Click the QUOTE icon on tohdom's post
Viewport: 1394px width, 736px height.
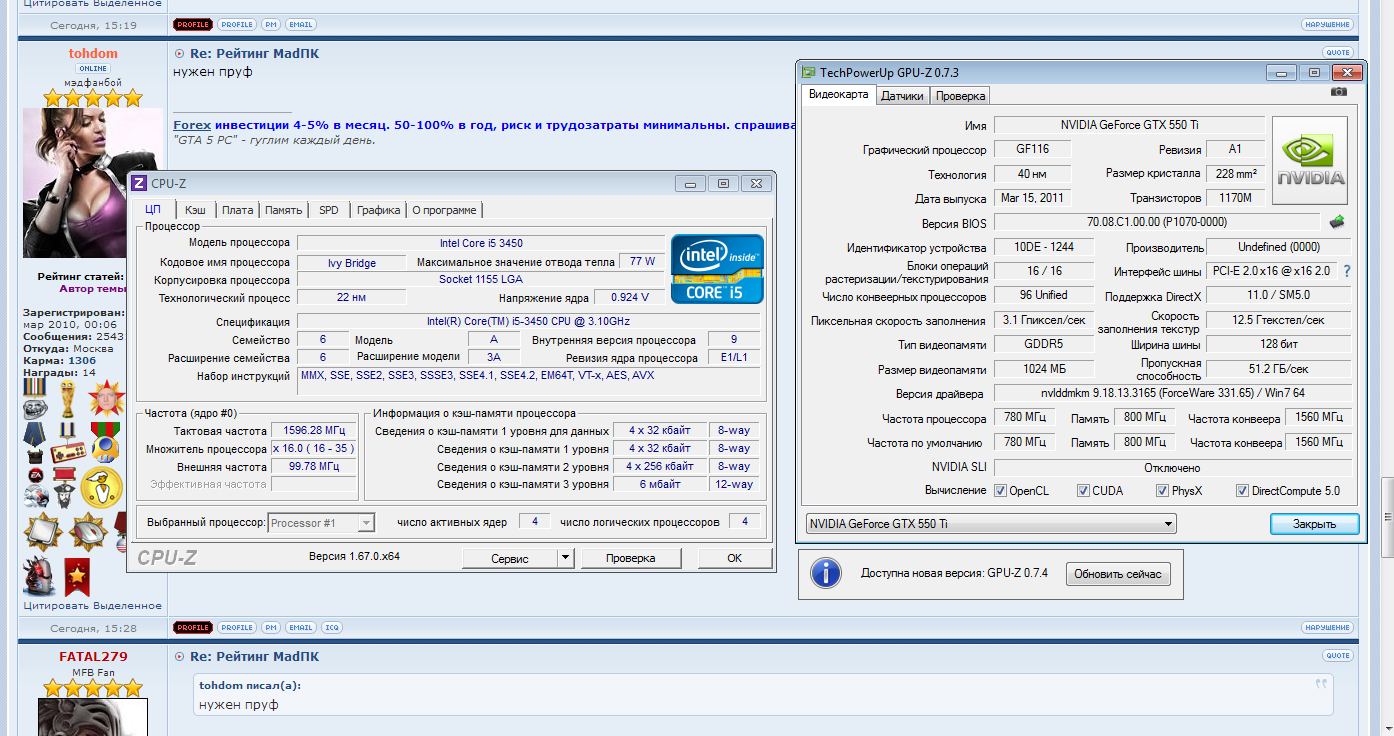[1337, 53]
